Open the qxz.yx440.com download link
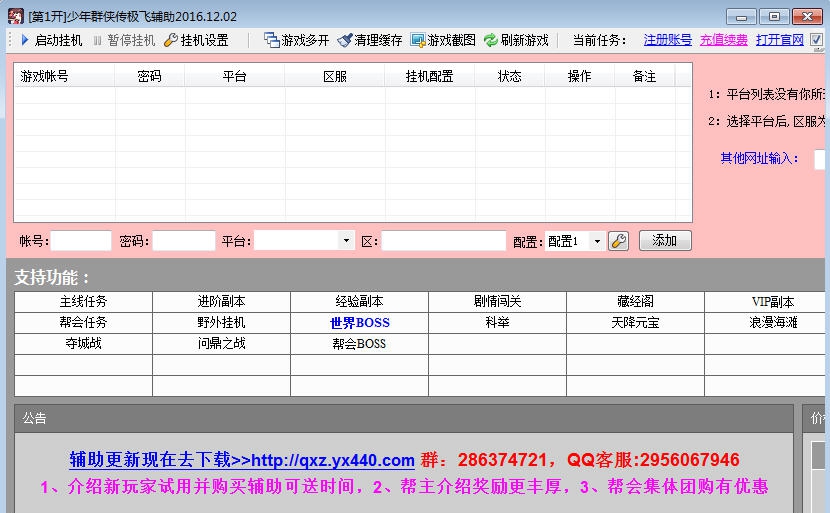The image size is (830, 513). point(242,460)
